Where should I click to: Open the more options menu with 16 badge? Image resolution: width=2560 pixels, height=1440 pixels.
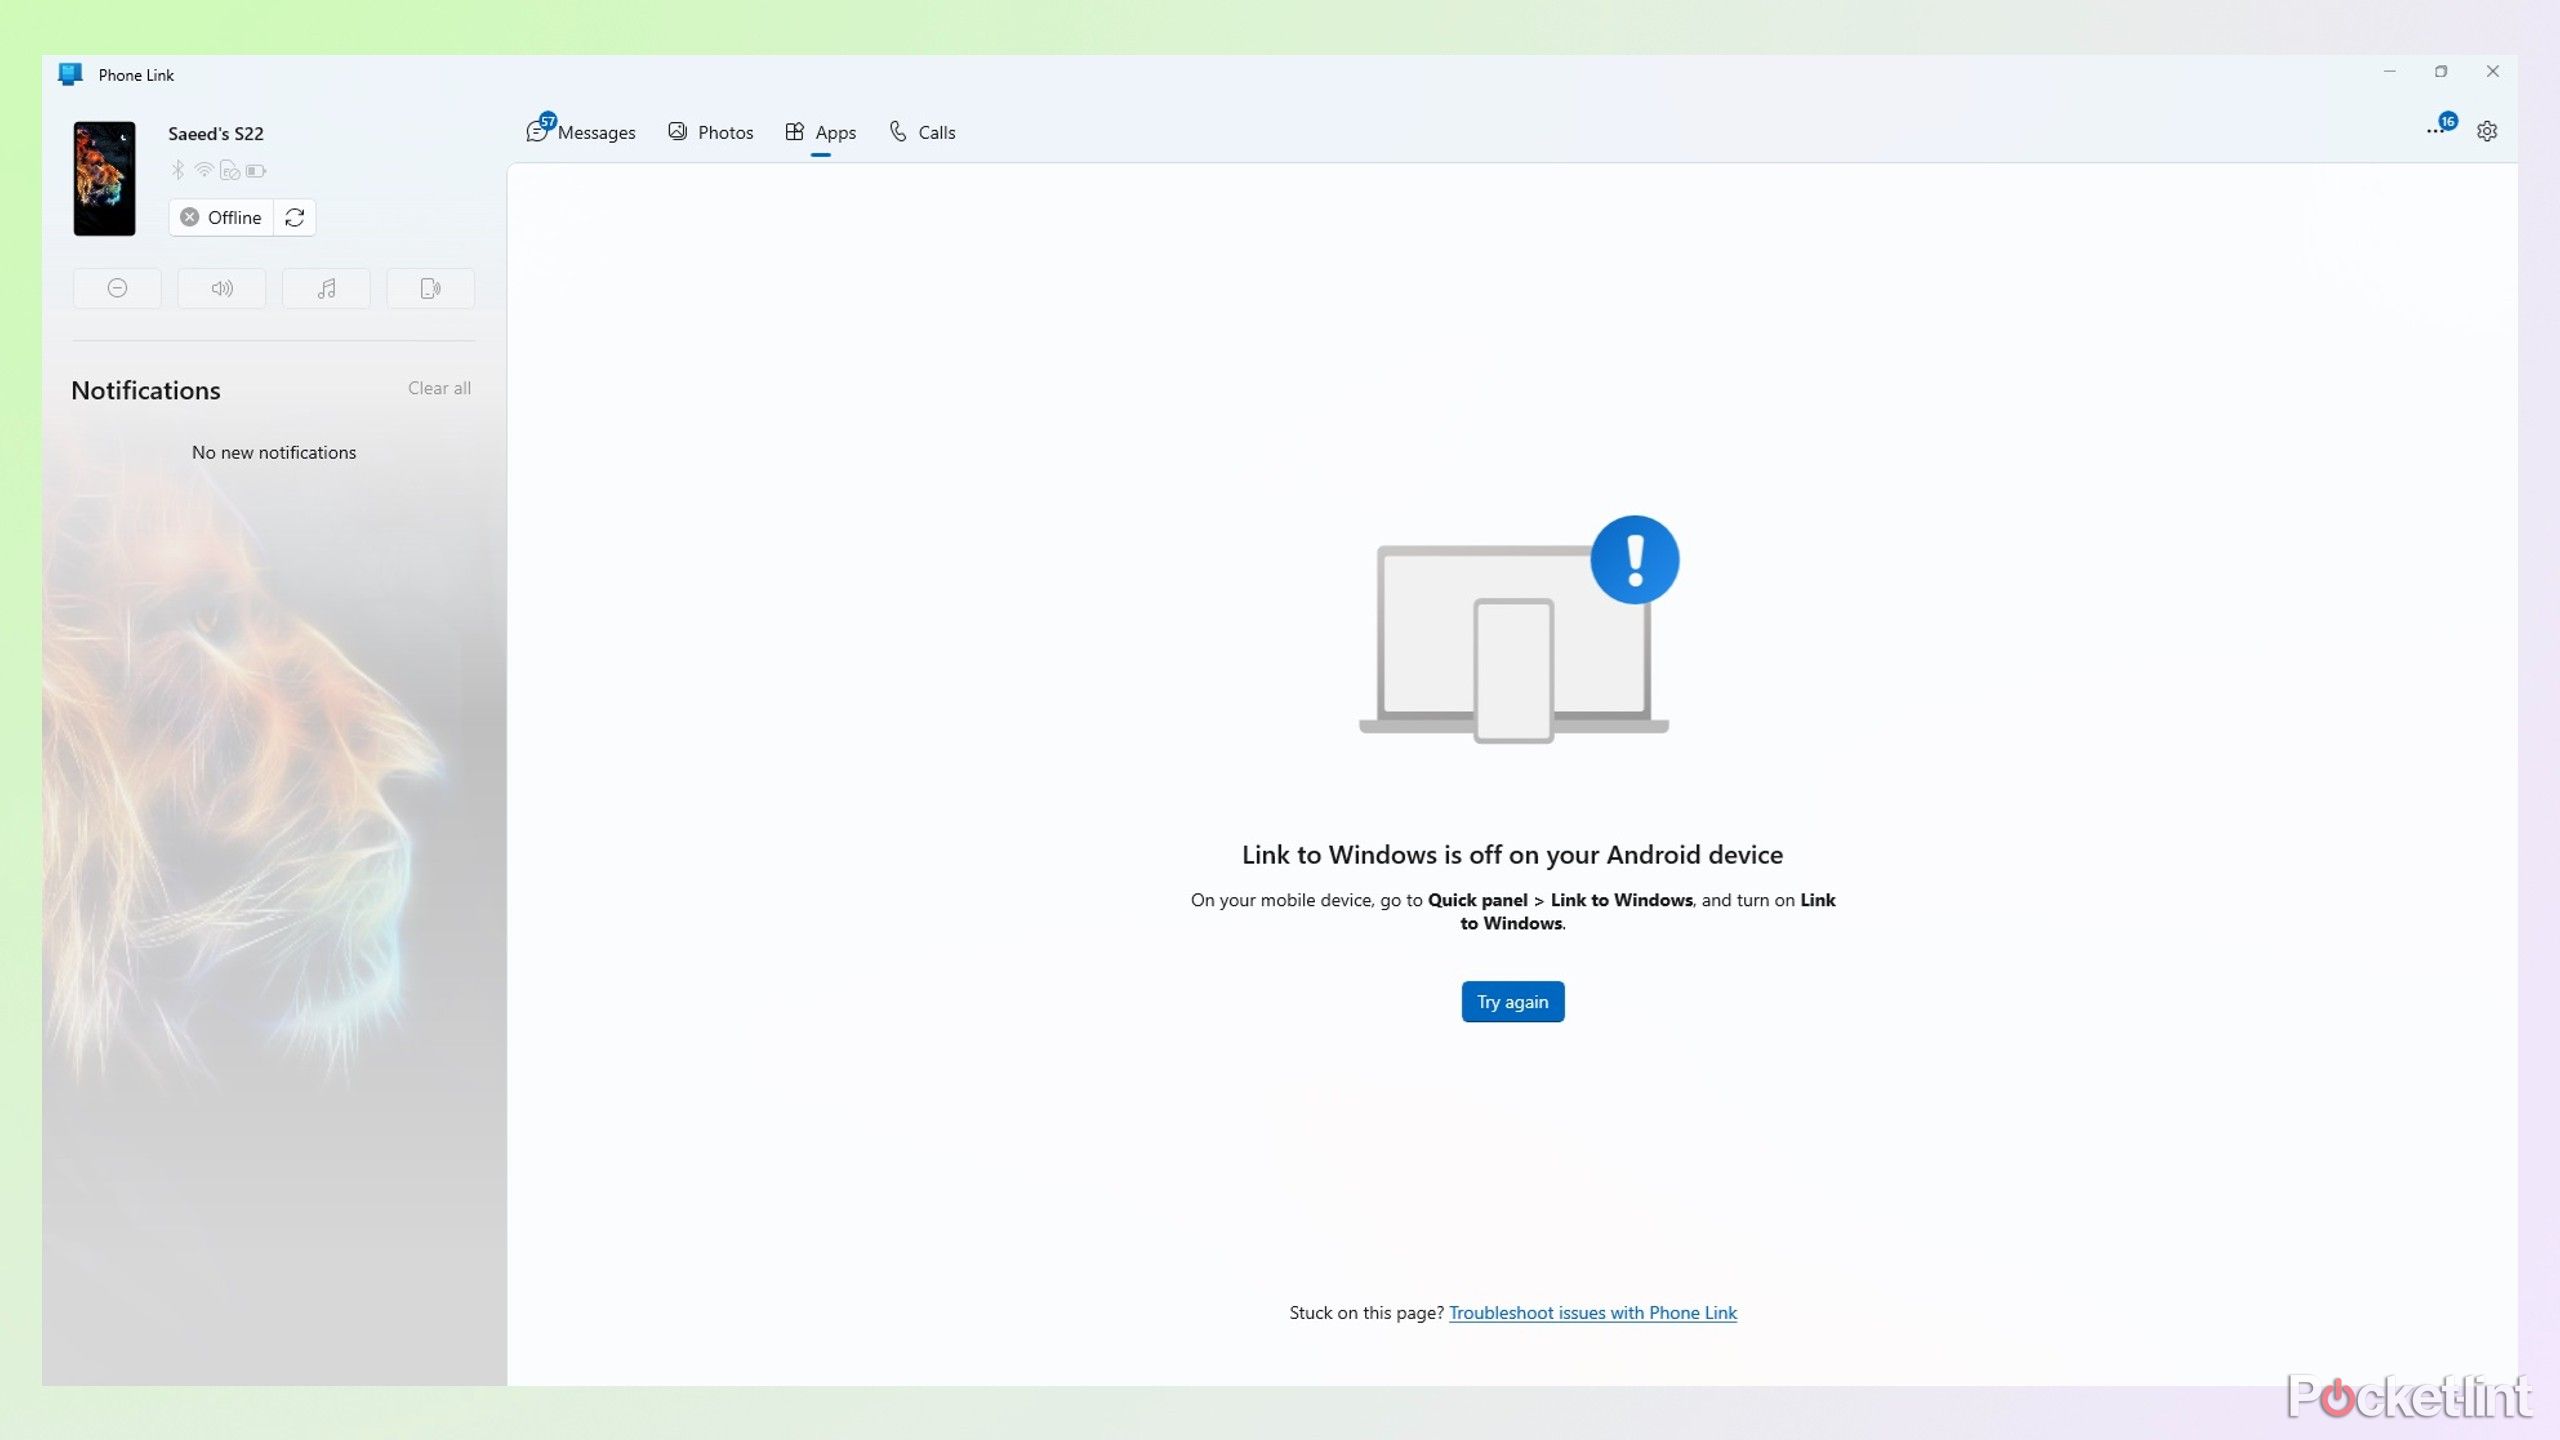pyautogui.click(x=2440, y=127)
